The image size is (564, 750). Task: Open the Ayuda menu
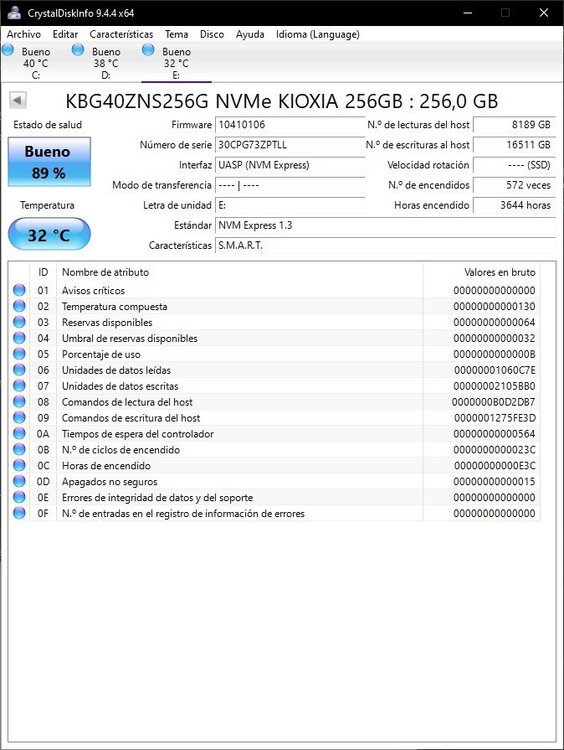click(x=250, y=34)
